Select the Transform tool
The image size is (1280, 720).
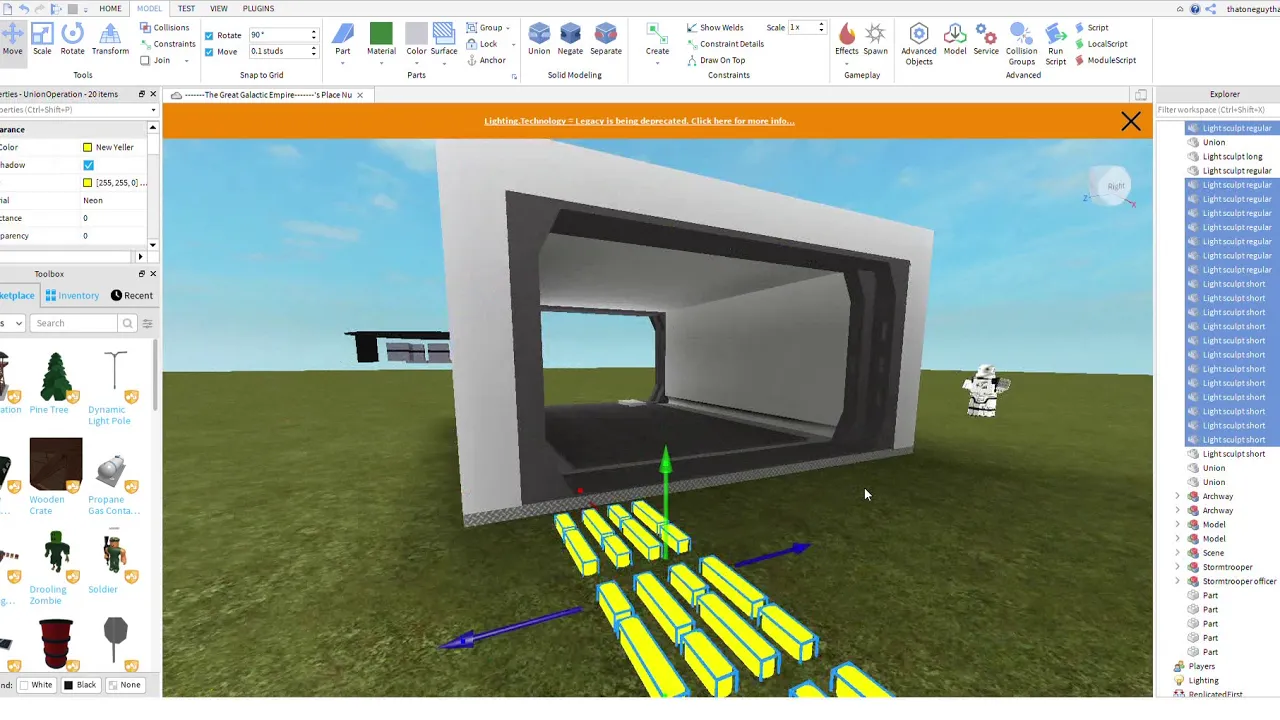pyautogui.click(x=110, y=39)
